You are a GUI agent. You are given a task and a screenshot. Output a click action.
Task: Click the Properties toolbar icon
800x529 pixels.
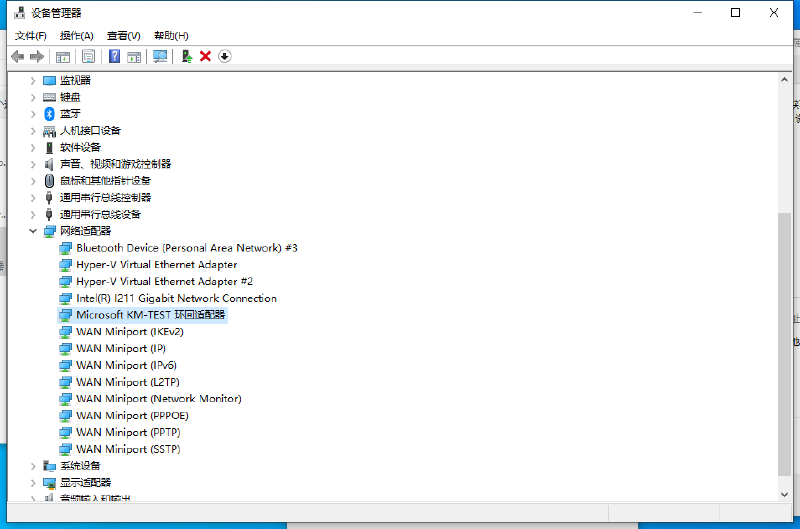pos(88,57)
